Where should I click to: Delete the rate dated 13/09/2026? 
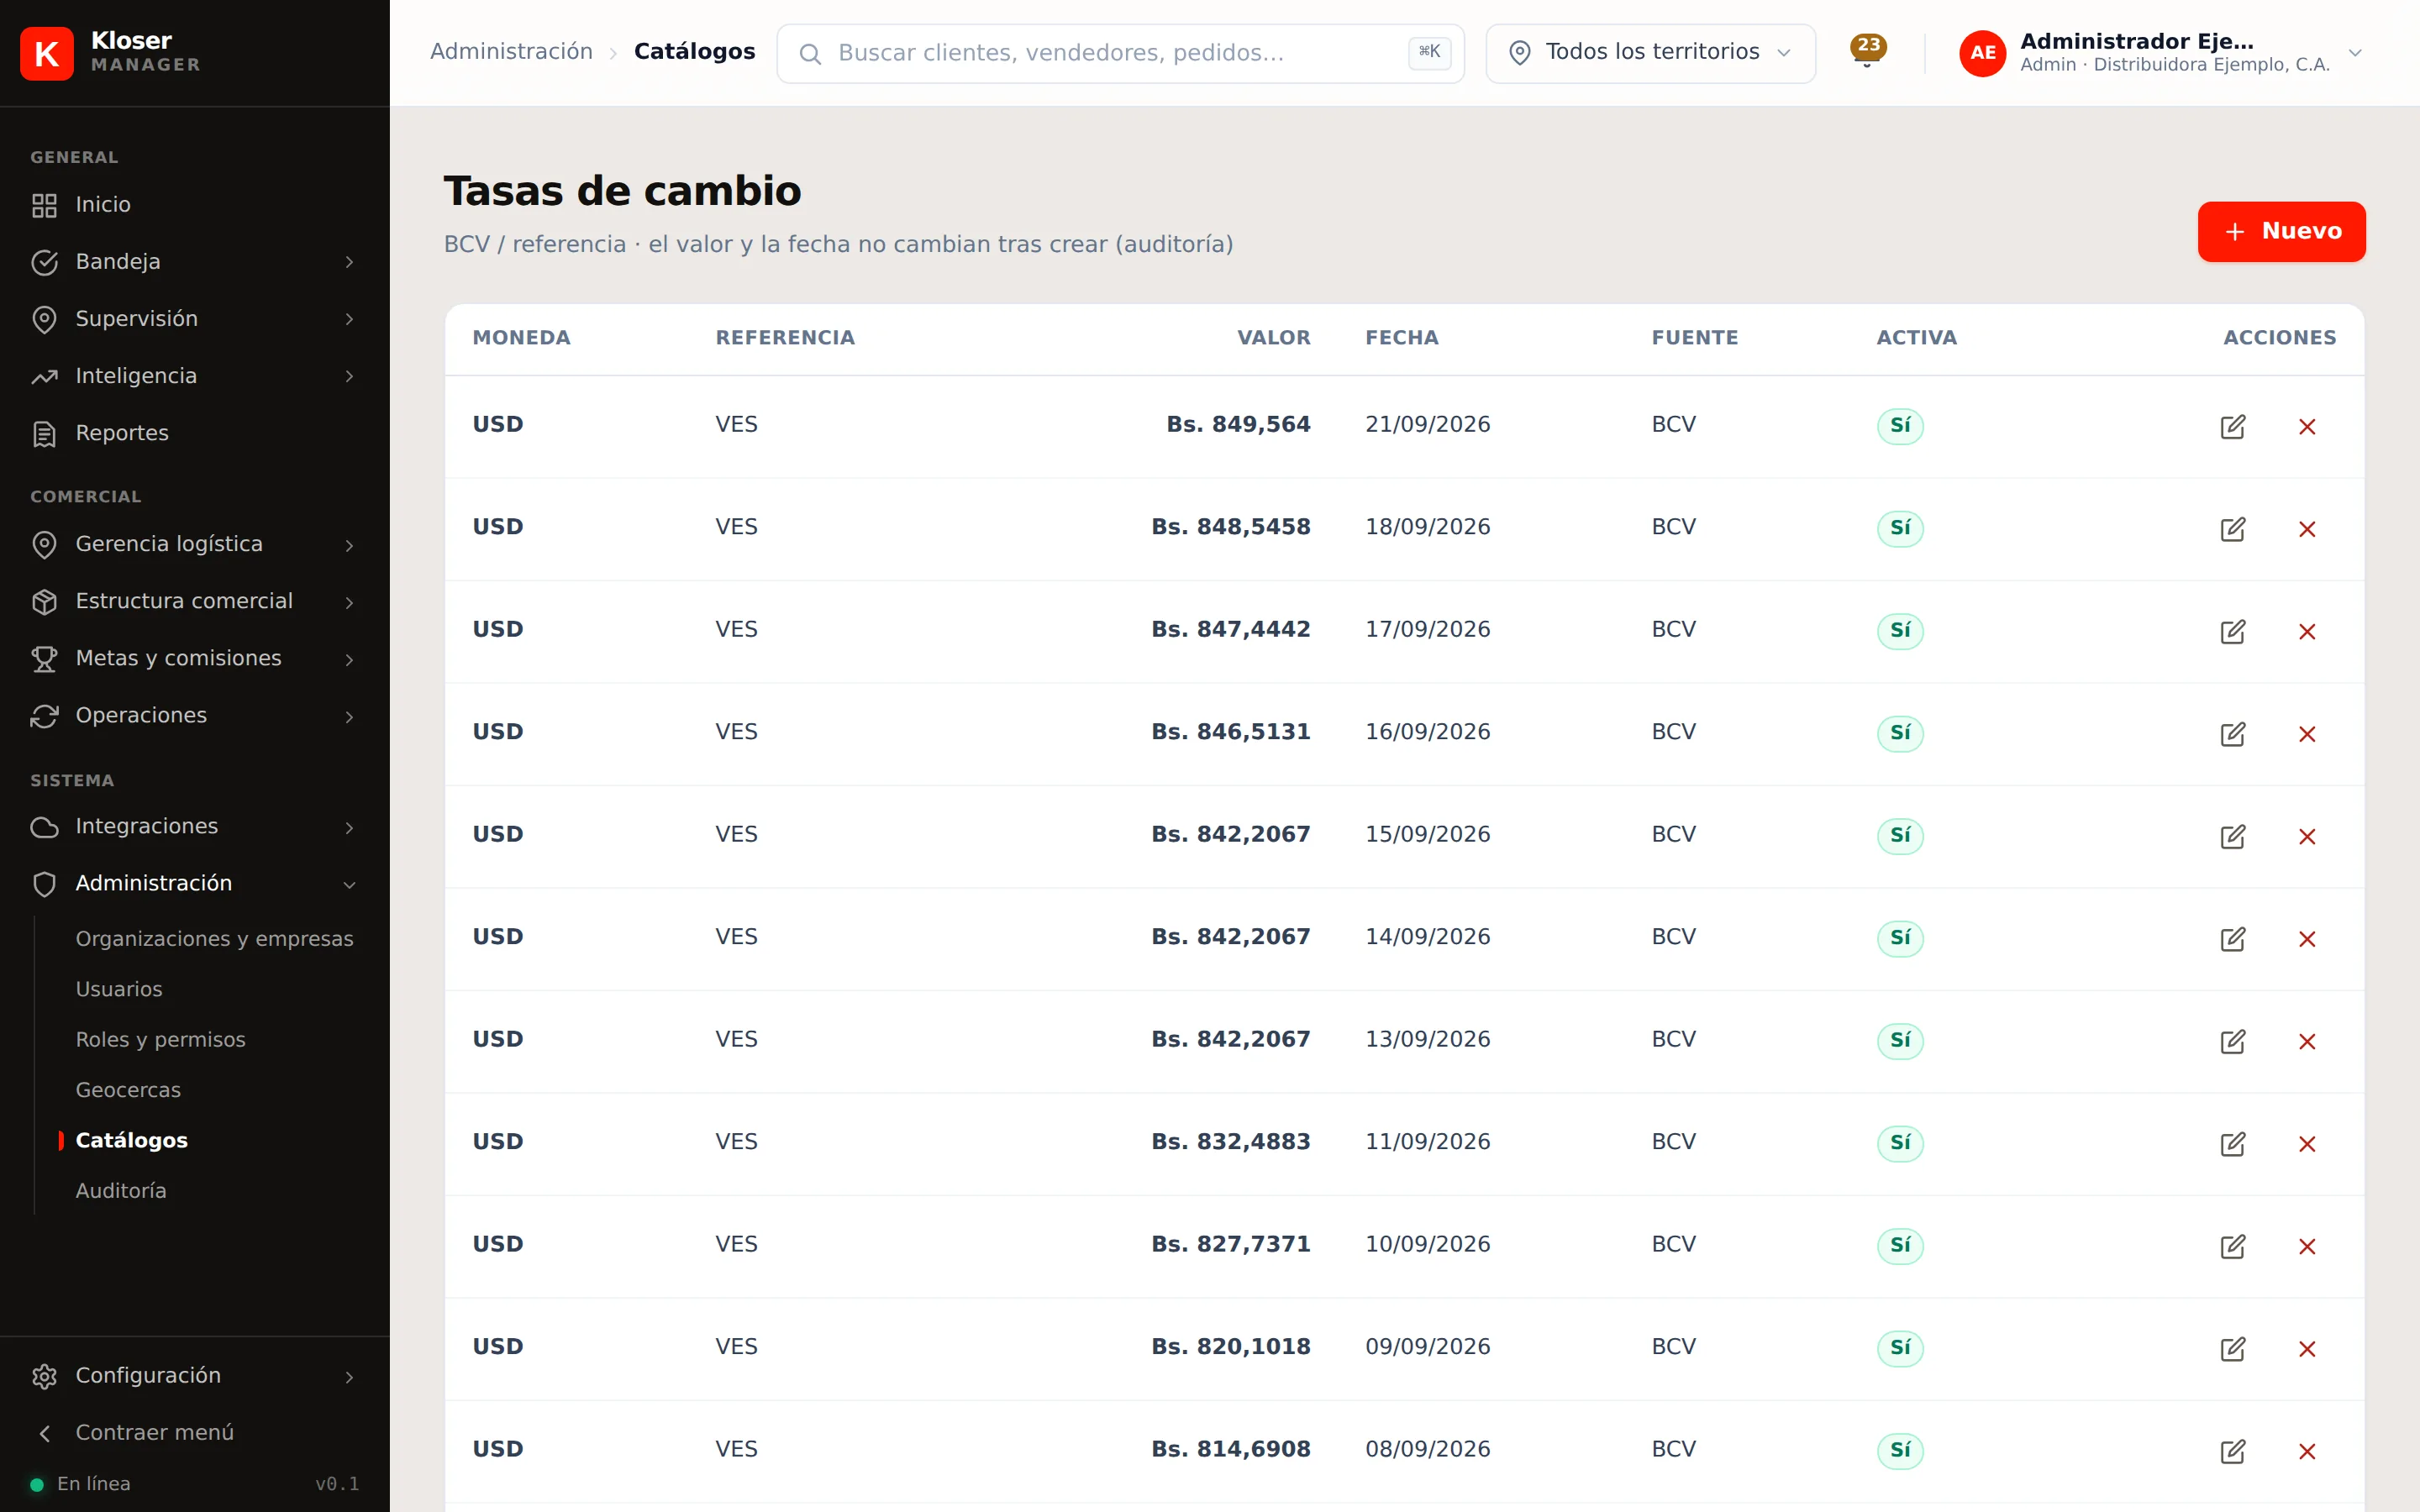click(2307, 1042)
